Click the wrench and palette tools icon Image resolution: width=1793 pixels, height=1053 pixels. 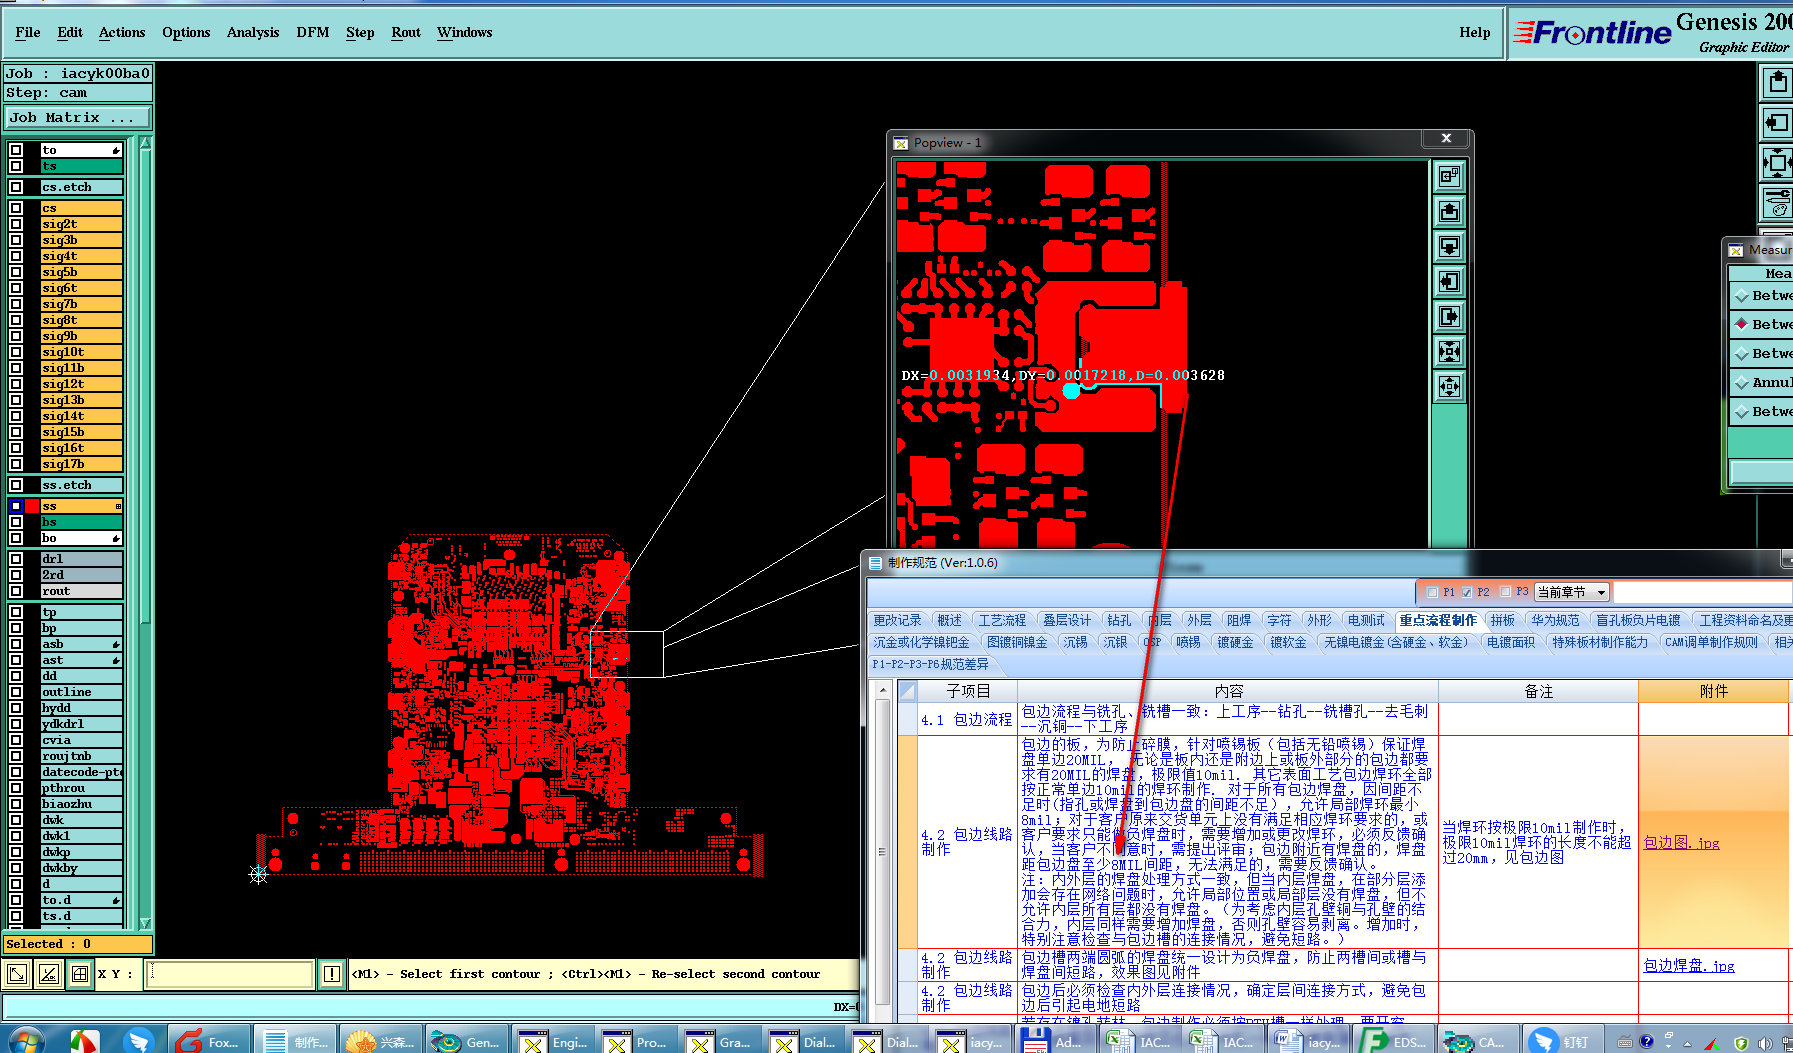click(x=1777, y=203)
